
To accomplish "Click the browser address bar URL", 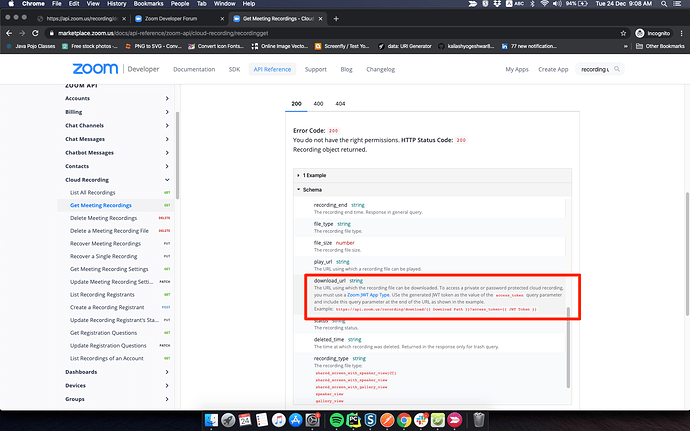I will [163, 33].
